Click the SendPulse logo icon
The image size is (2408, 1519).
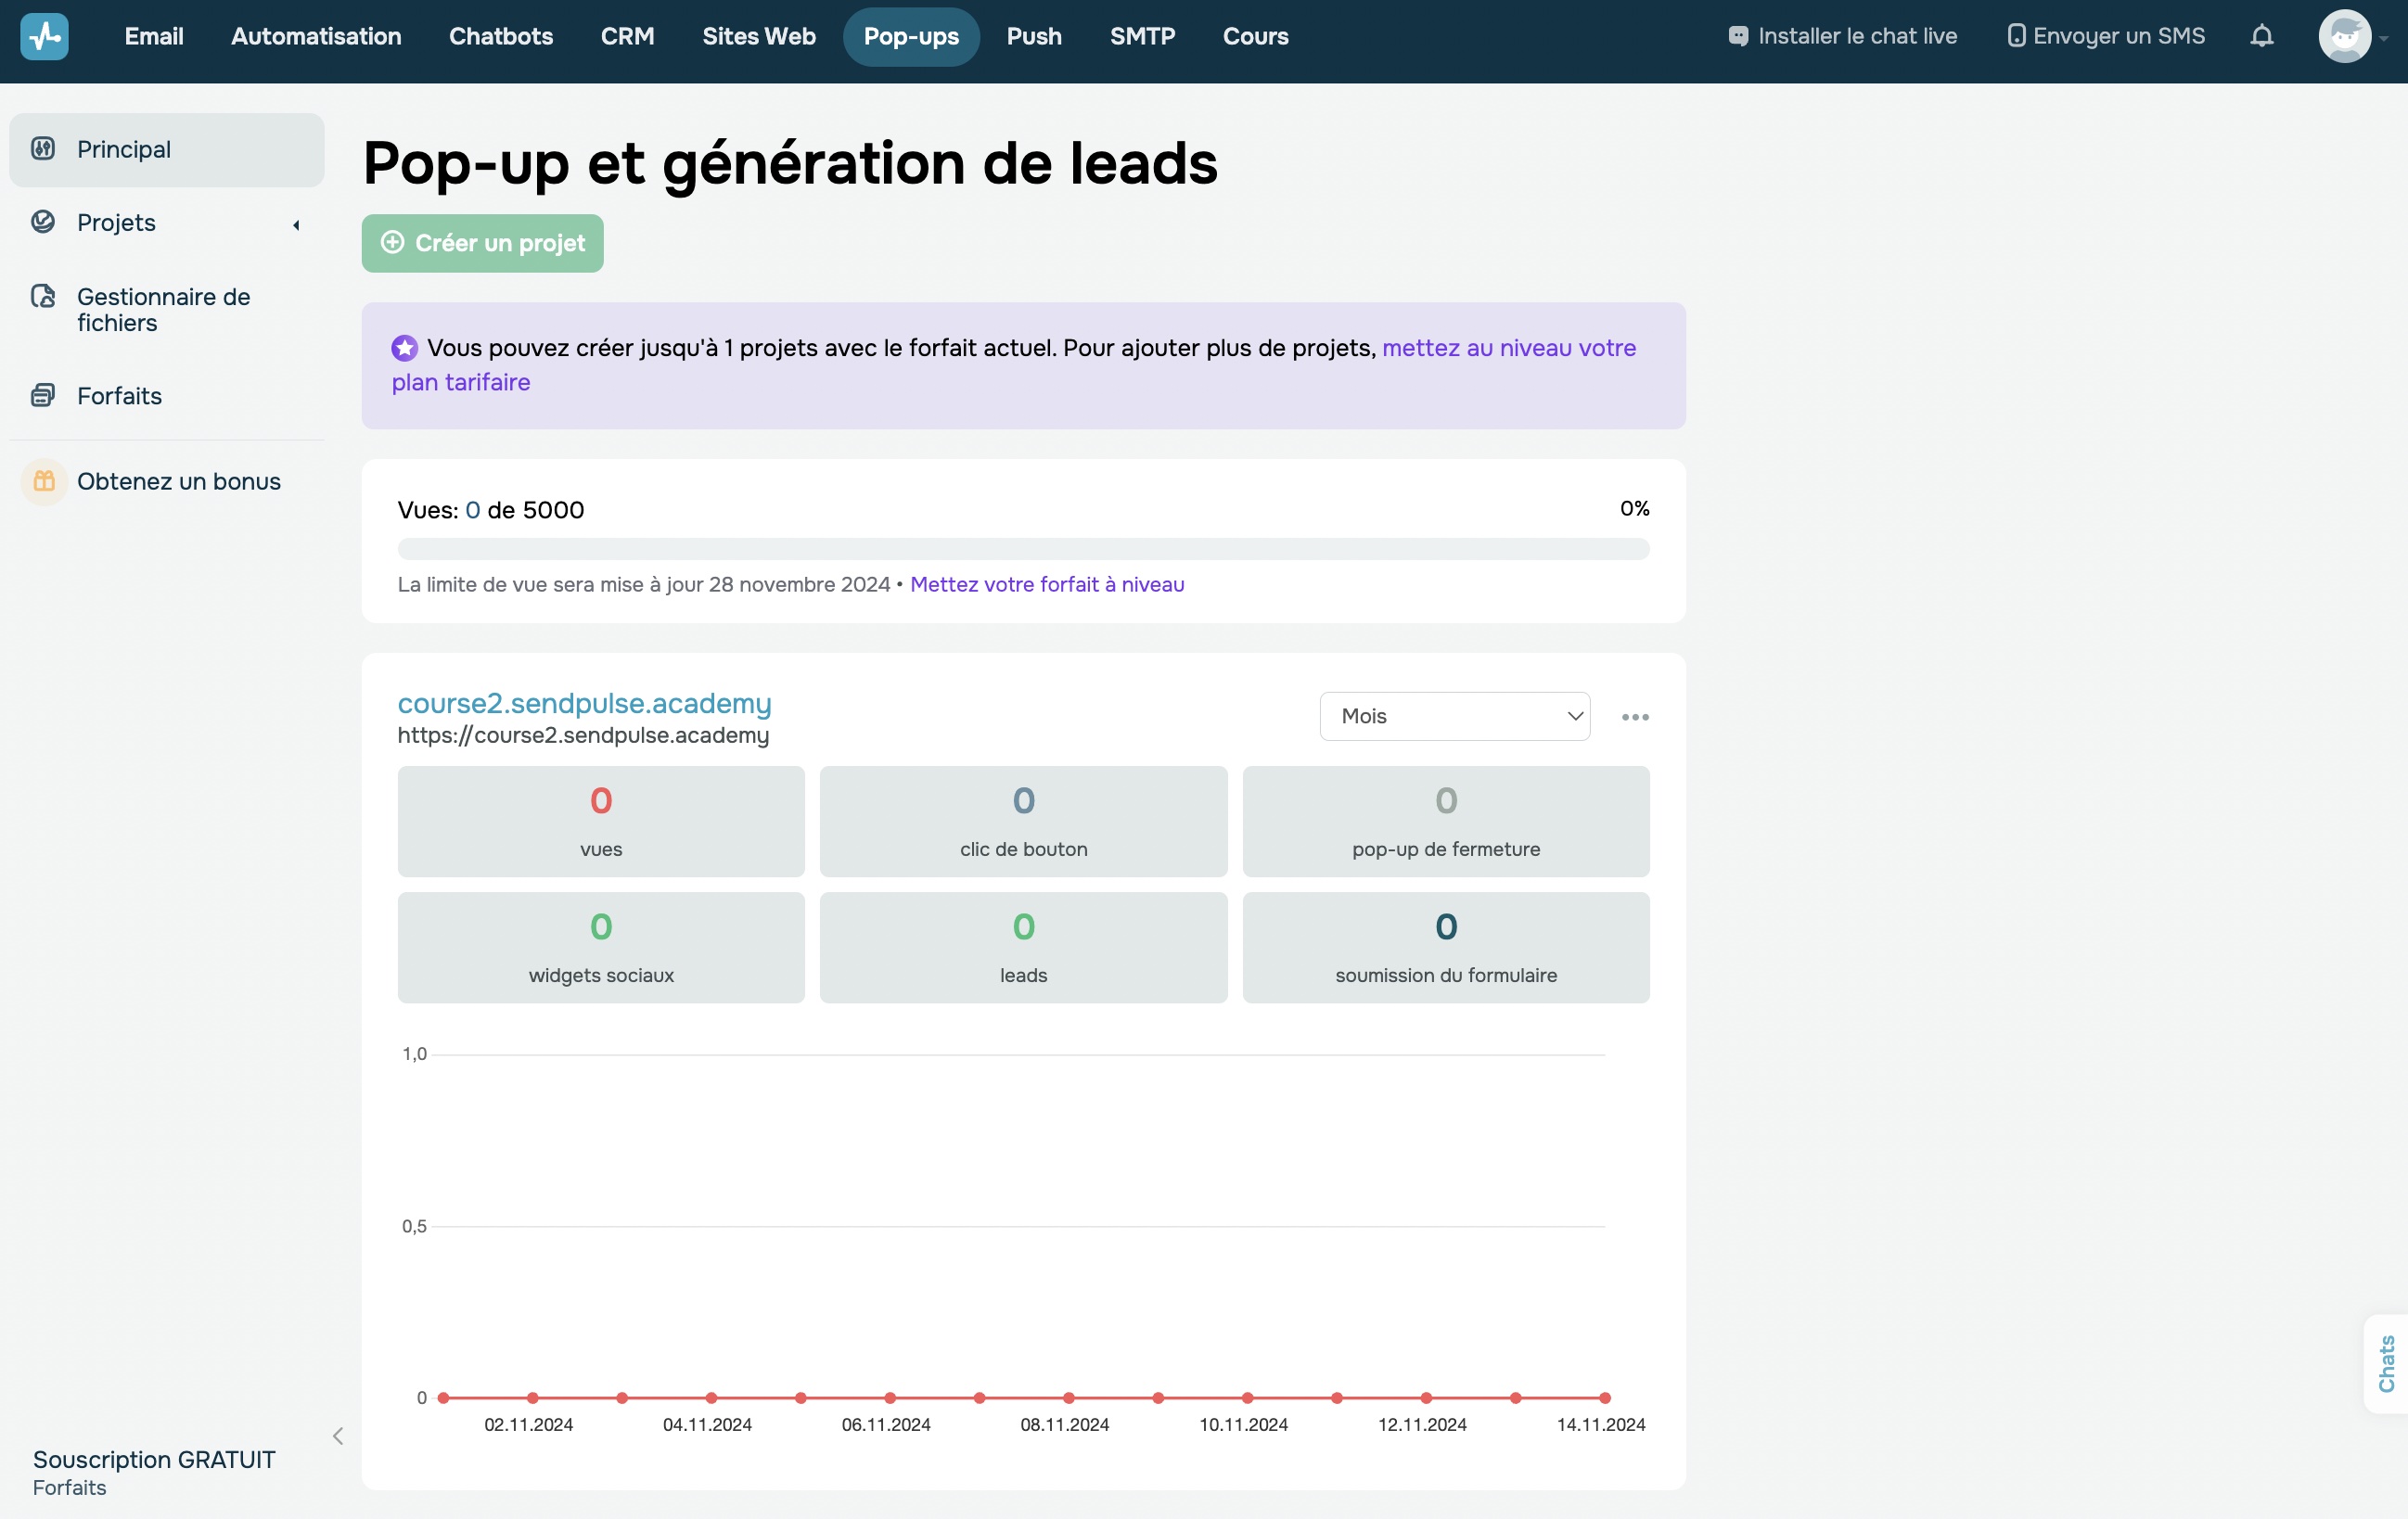click(x=44, y=36)
